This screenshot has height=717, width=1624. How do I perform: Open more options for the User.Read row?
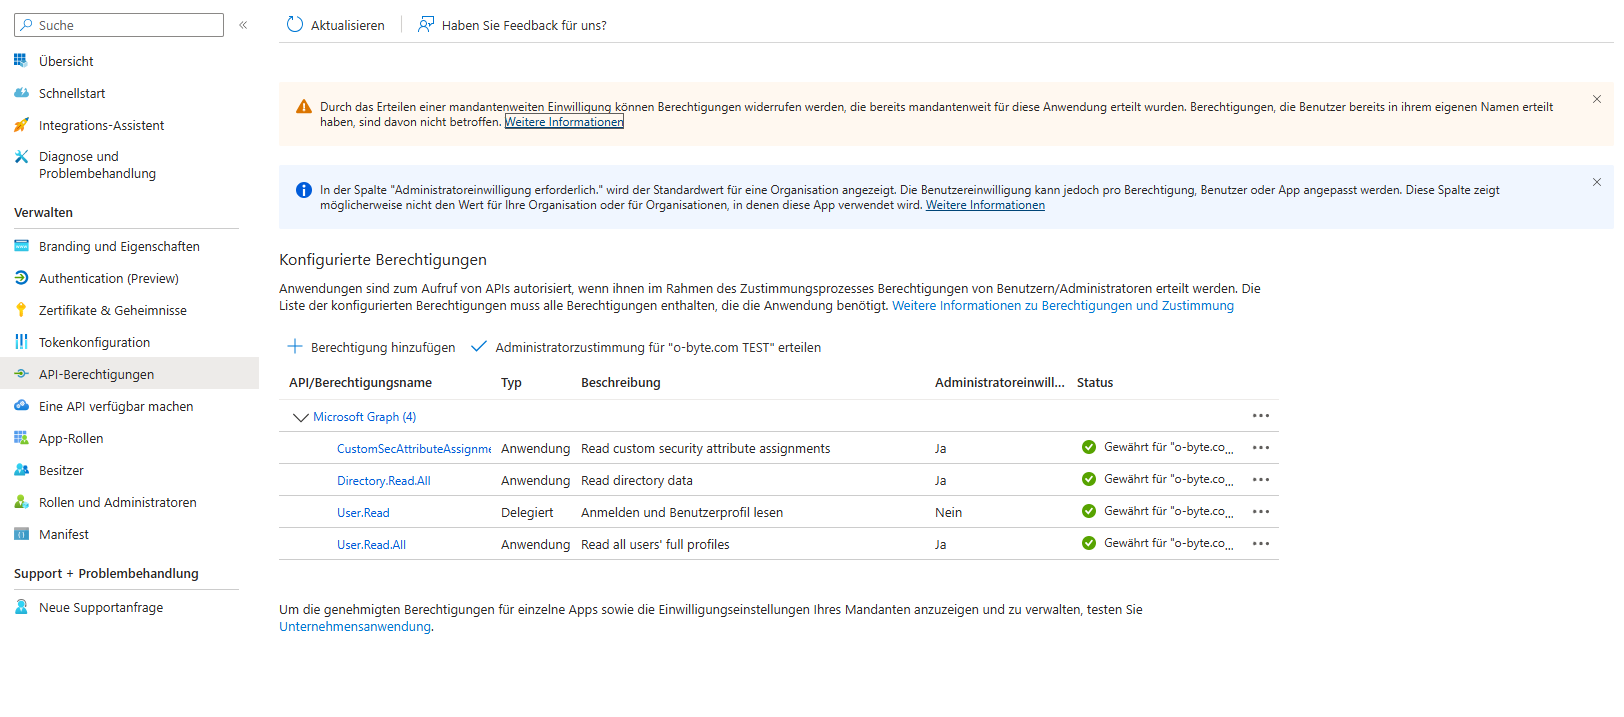click(x=1261, y=512)
